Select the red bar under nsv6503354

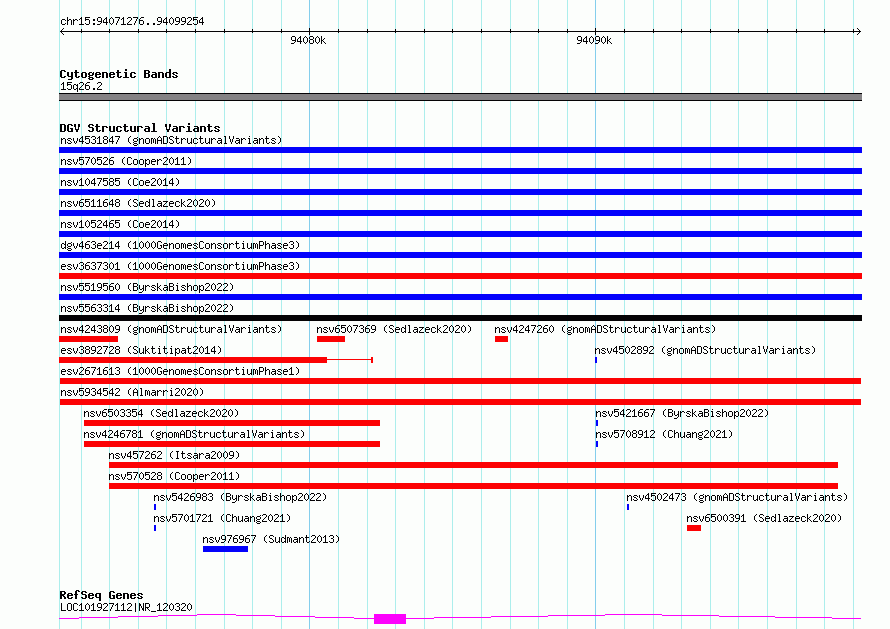coord(232,423)
